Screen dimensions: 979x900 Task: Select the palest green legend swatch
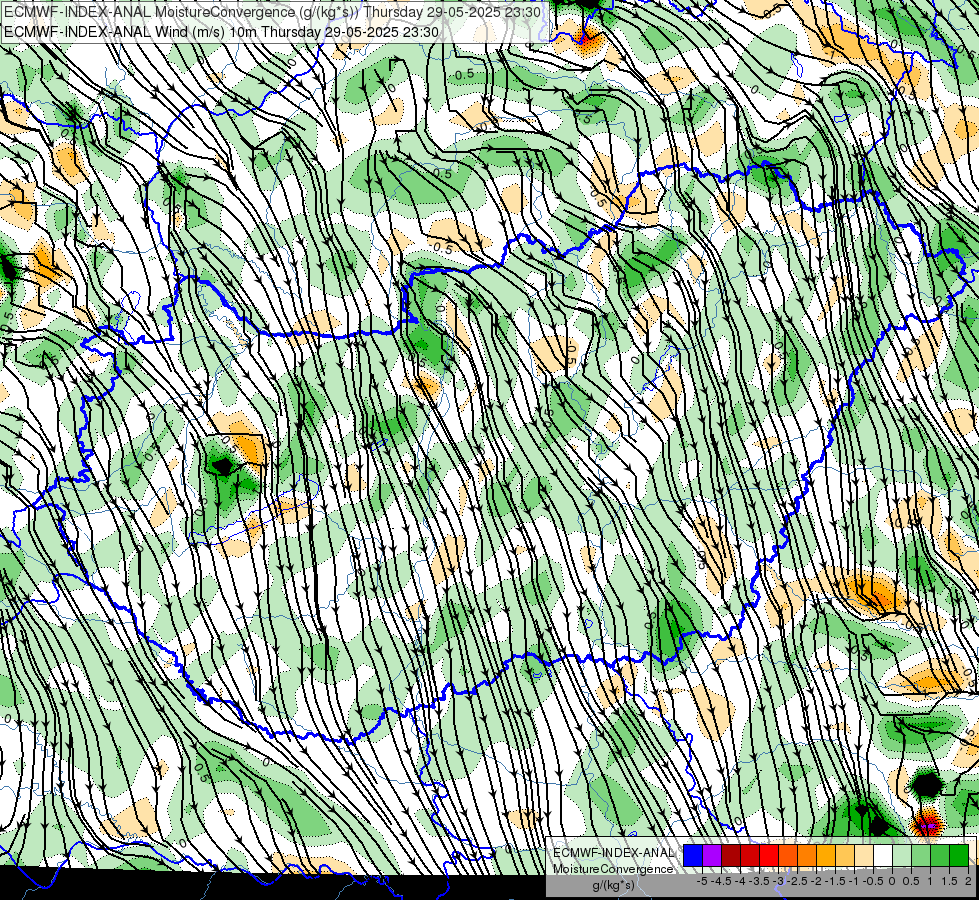pos(902,855)
